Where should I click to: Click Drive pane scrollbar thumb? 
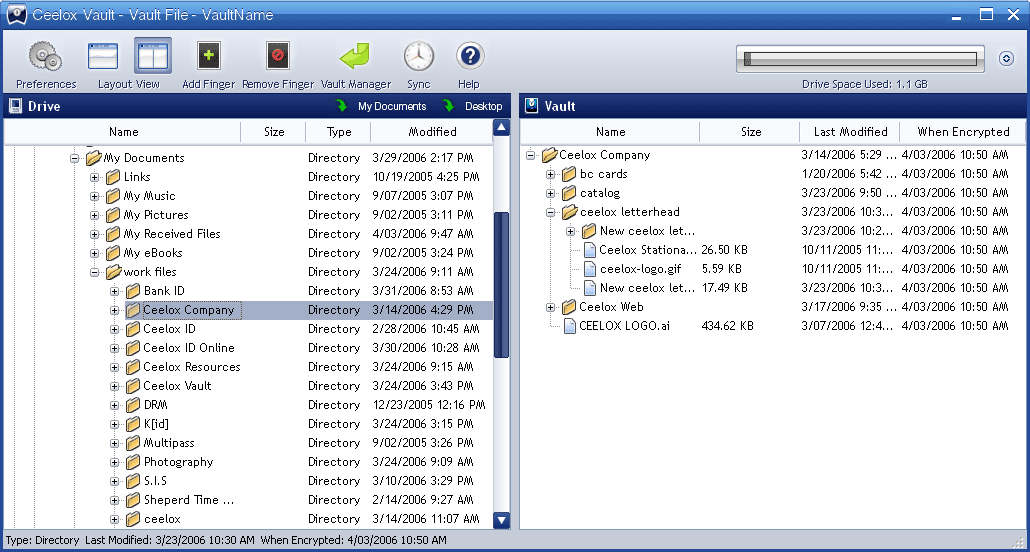pyautogui.click(x=501, y=285)
